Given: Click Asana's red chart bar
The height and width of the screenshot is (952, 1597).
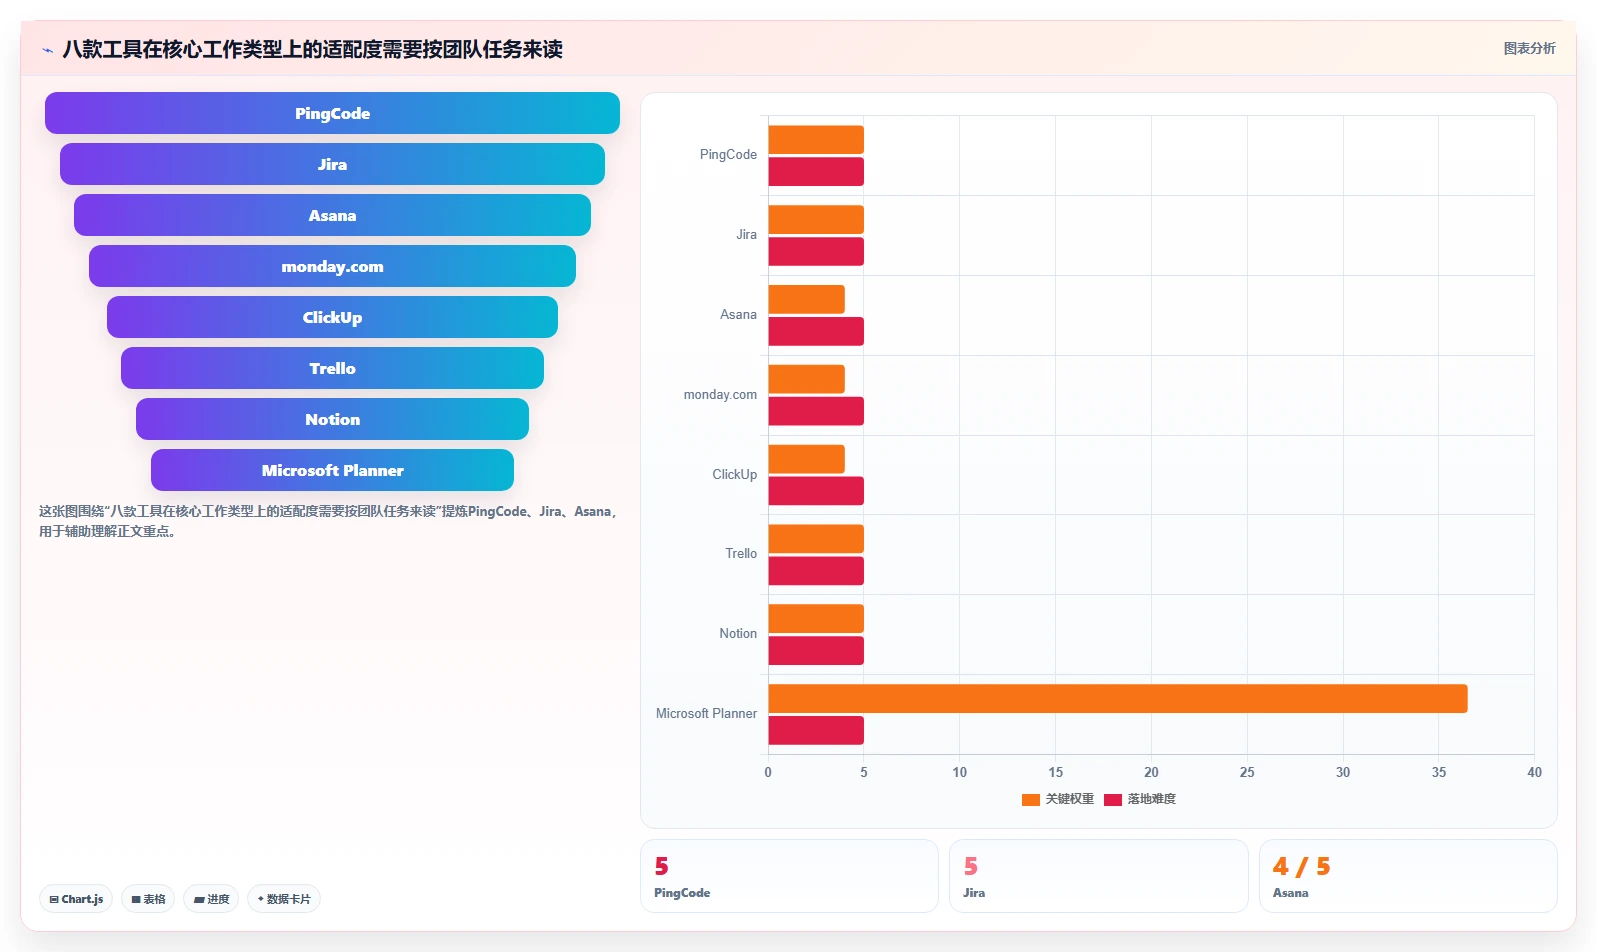Looking at the screenshot, I should [816, 331].
